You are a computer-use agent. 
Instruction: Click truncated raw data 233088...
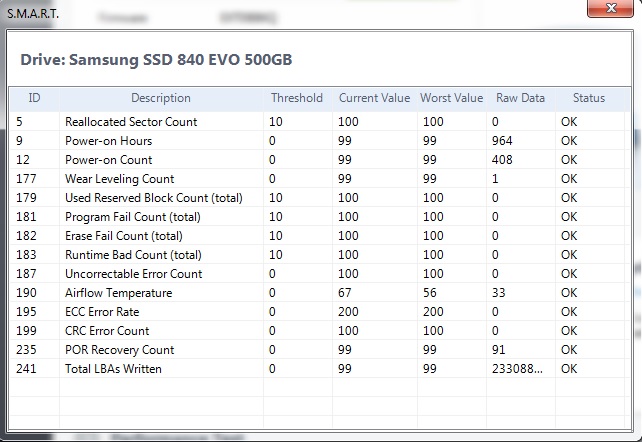click(x=517, y=369)
